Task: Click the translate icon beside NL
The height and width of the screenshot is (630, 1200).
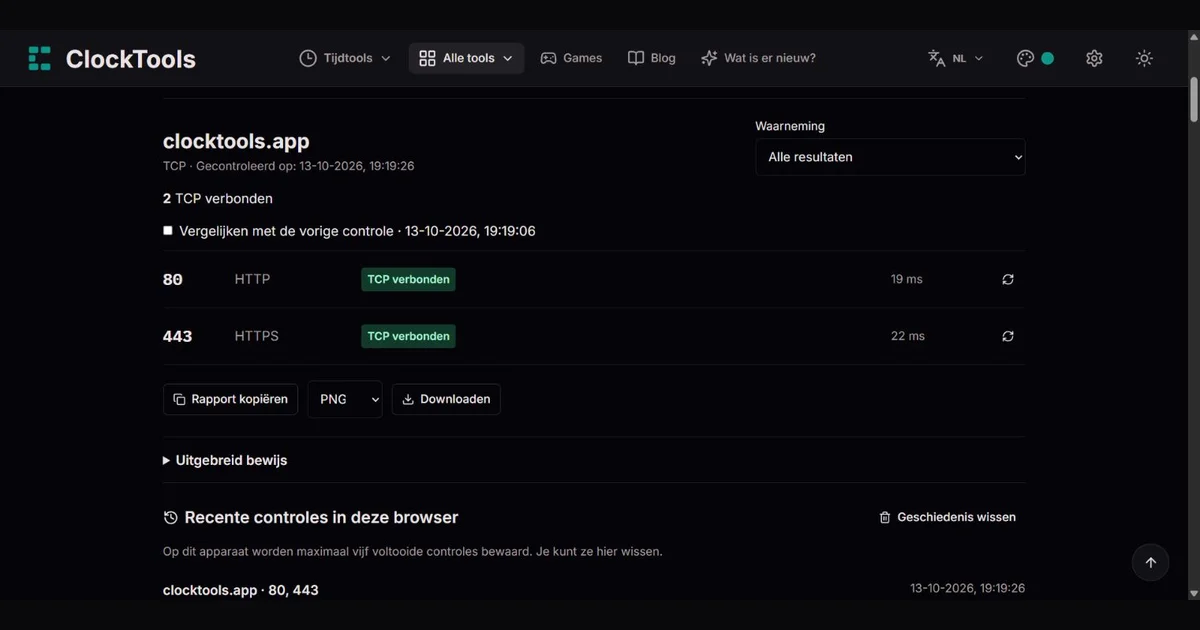Action: [x=937, y=58]
